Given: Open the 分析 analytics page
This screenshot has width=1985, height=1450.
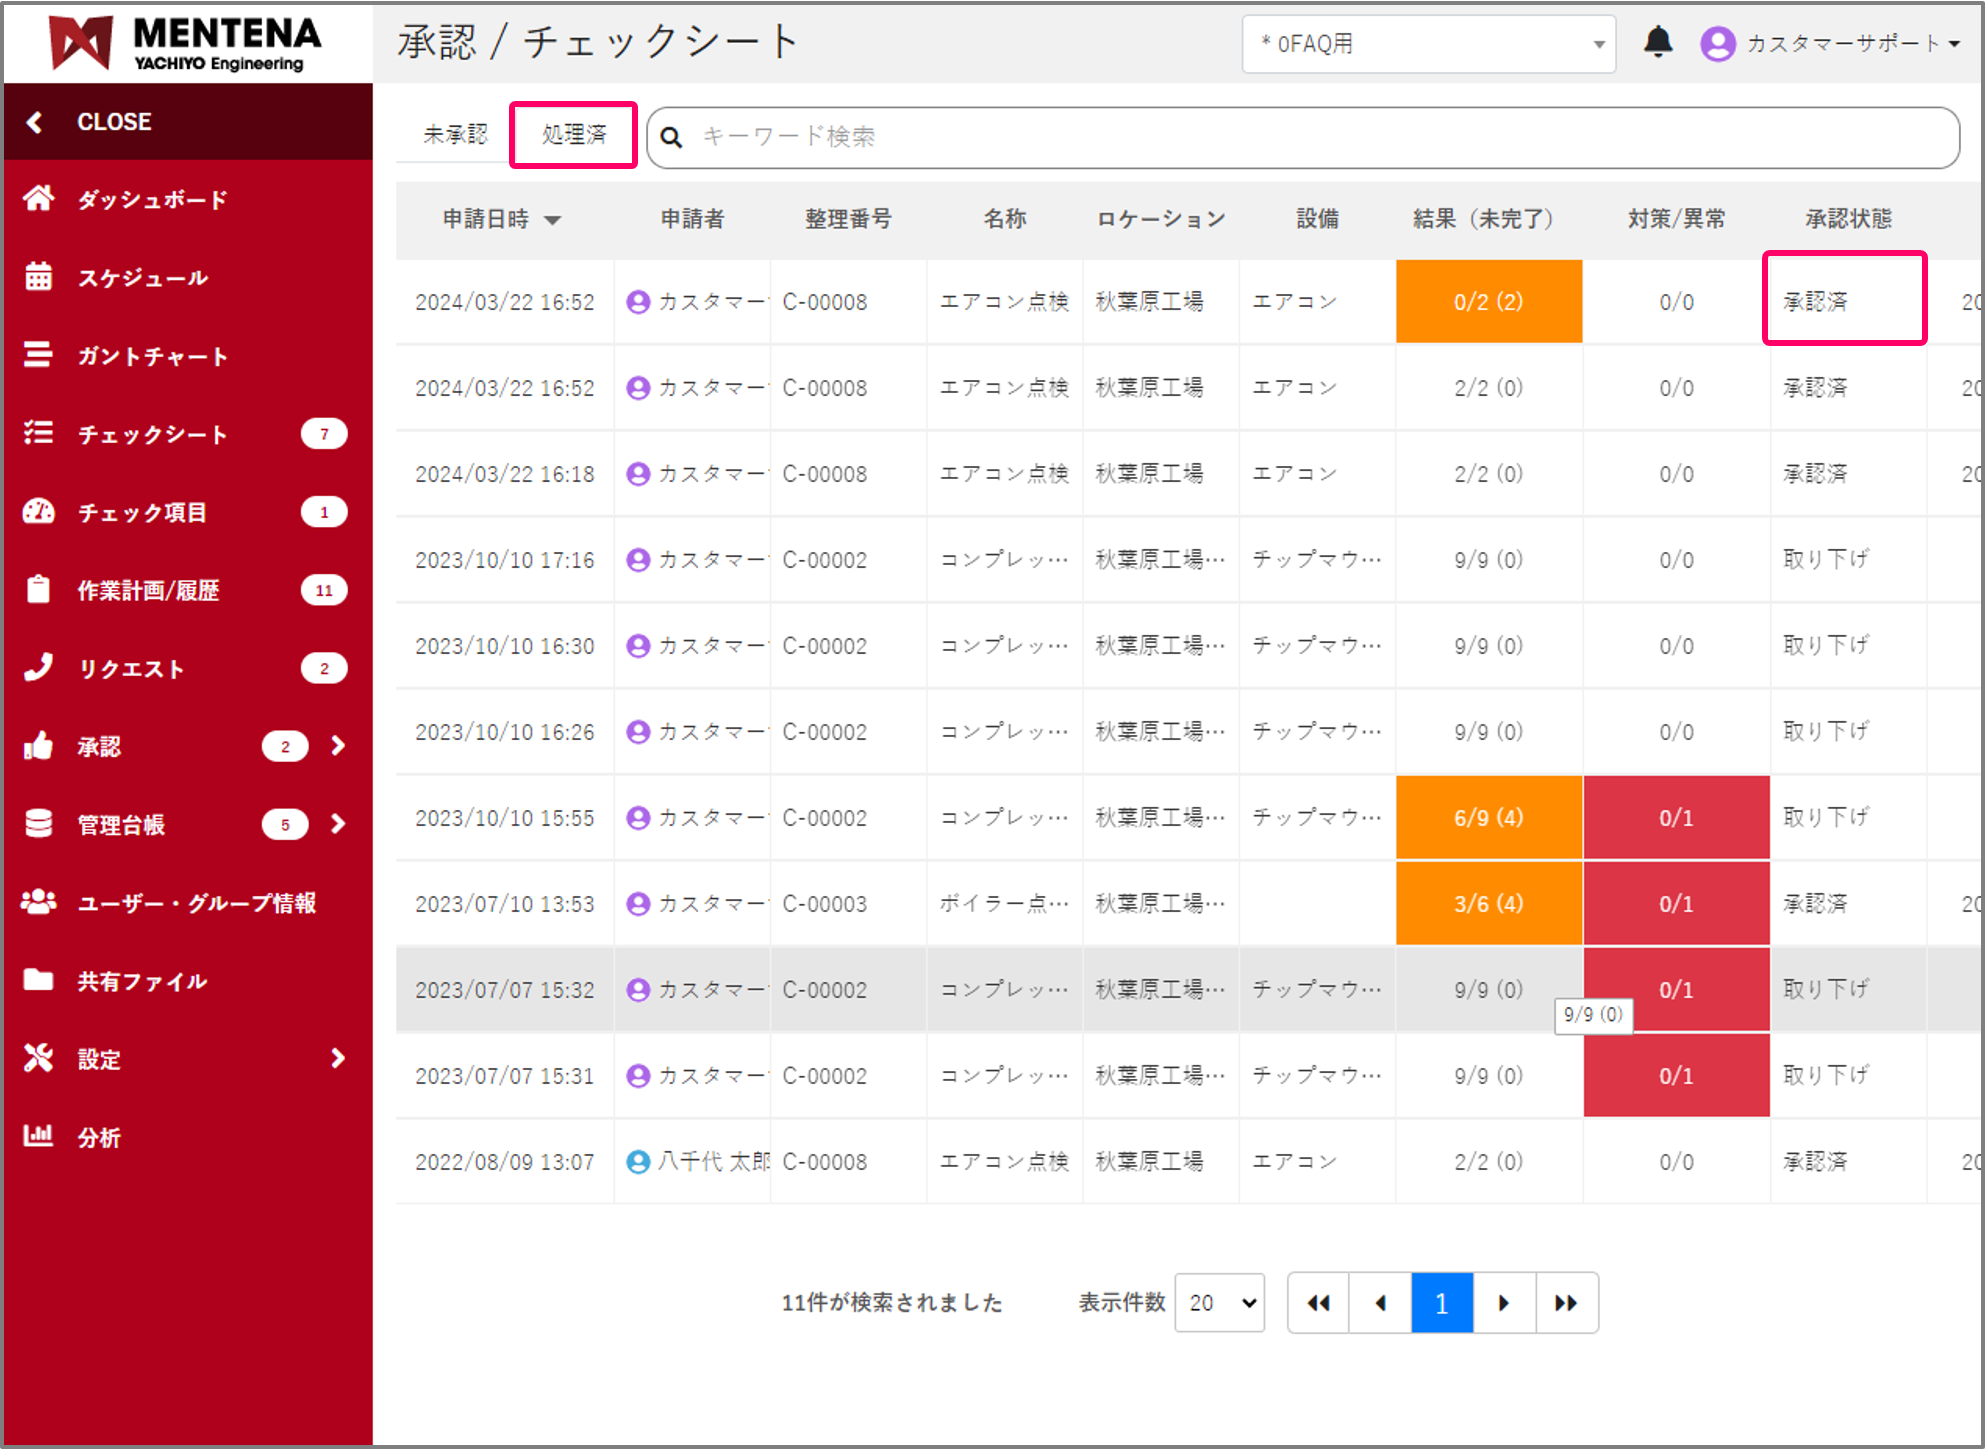Looking at the screenshot, I should 99,1137.
